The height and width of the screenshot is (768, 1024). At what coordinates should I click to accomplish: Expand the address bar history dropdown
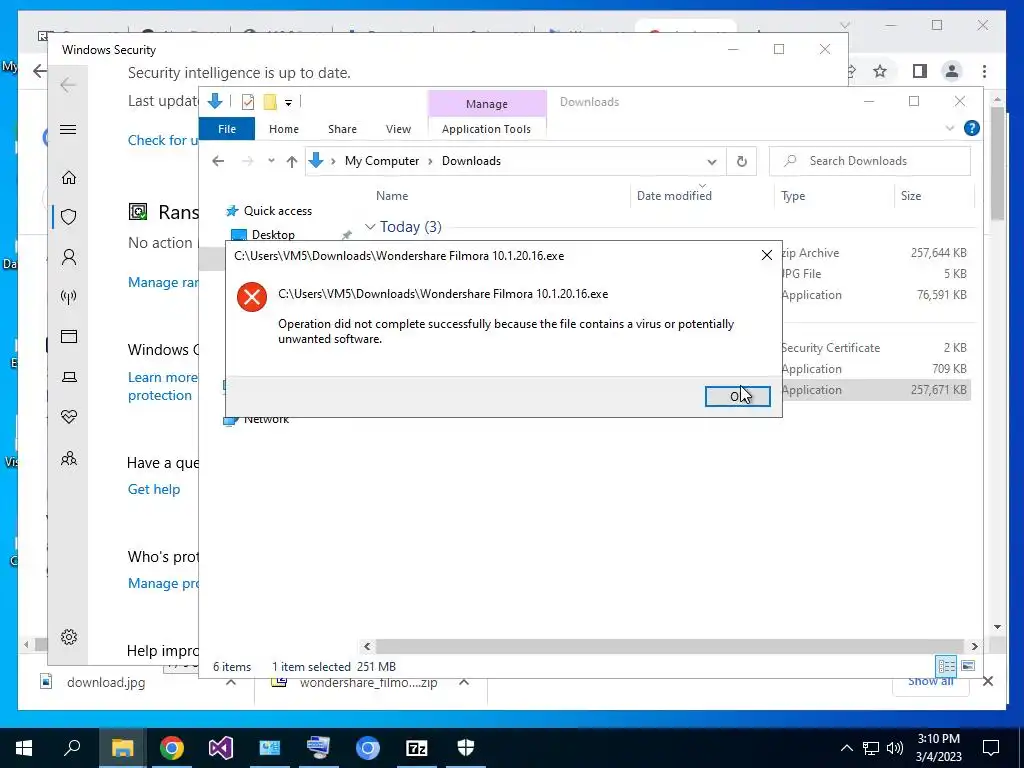[712, 161]
